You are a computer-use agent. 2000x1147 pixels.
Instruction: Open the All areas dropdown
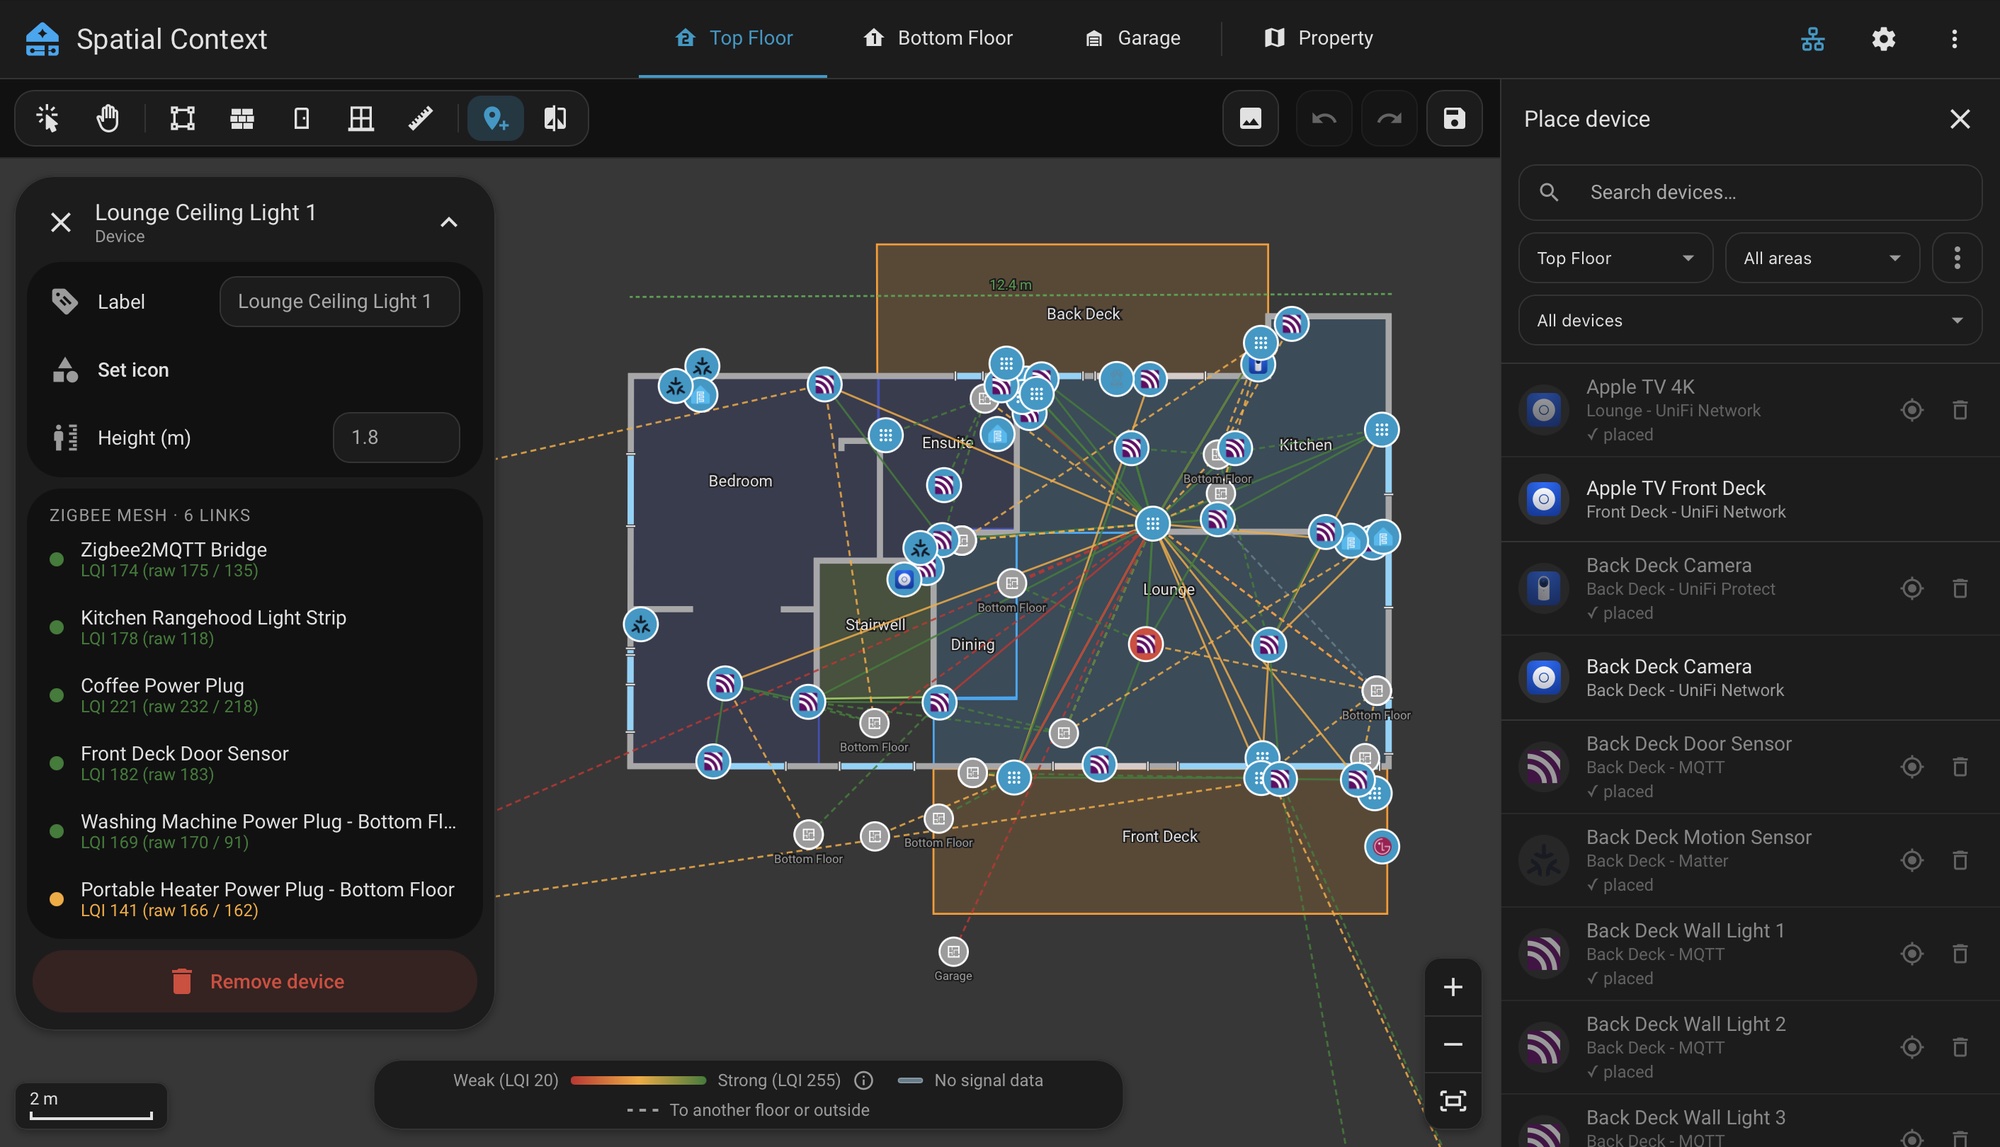pyautogui.click(x=1822, y=258)
